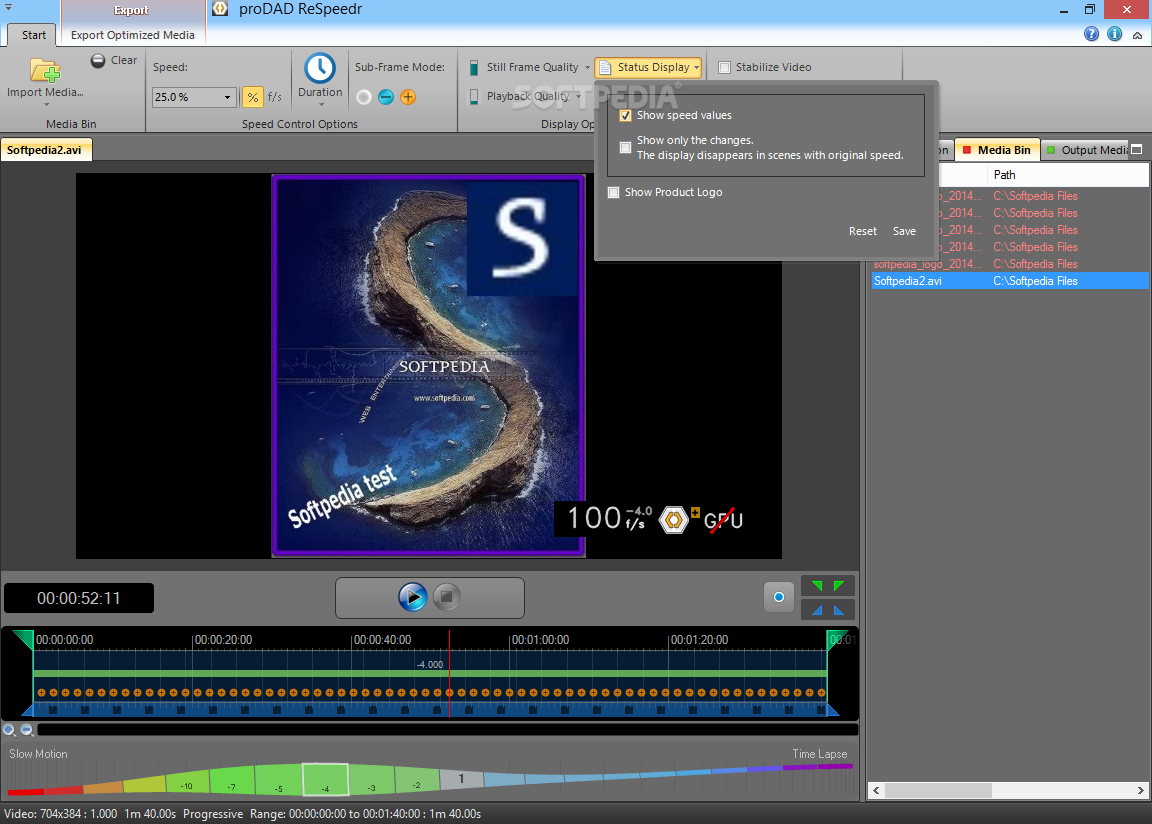This screenshot has width=1152, height=824.
Task: Expand the Still Frame Quality dropdown
Action: 587,68
